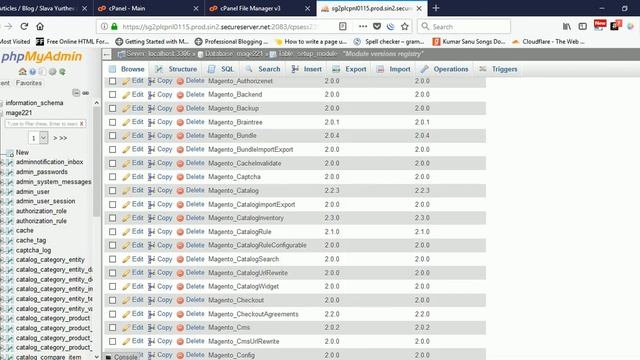Click Copy icon for Magento_Braintree row
This screenshot has height=360, width=640.
[x=151, y=122]
